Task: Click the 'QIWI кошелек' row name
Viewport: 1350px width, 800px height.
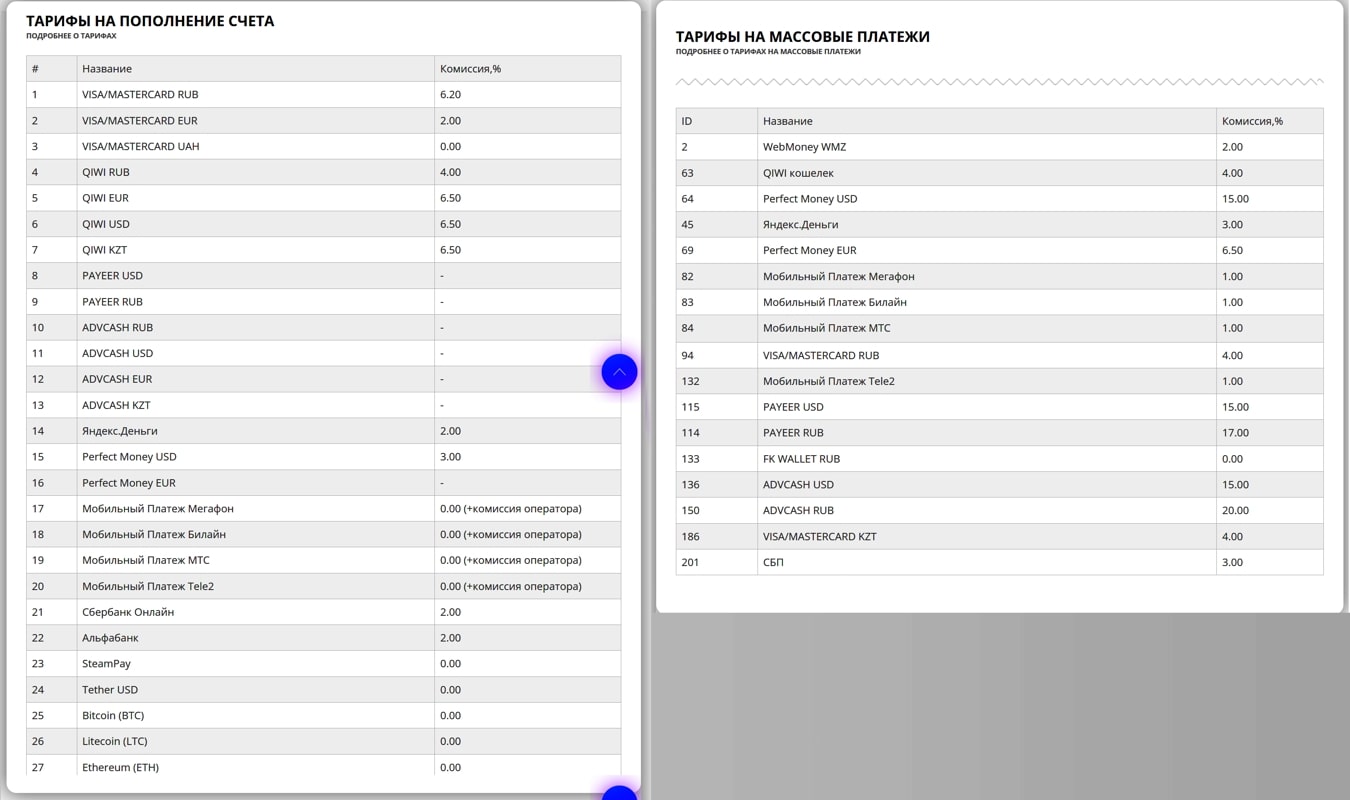Action: pos(798,173)
